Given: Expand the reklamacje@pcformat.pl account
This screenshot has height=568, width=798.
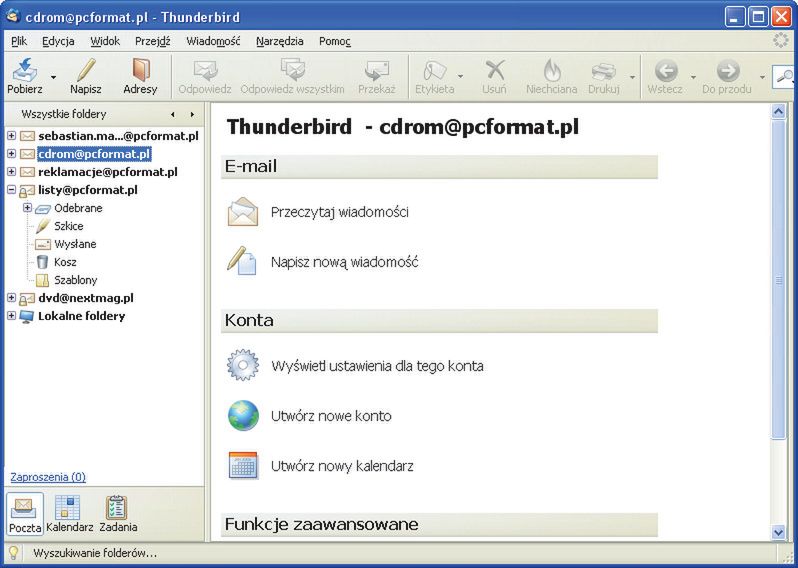Looking at the screenshot, I should pyautogui.click(x=11, y=172).
